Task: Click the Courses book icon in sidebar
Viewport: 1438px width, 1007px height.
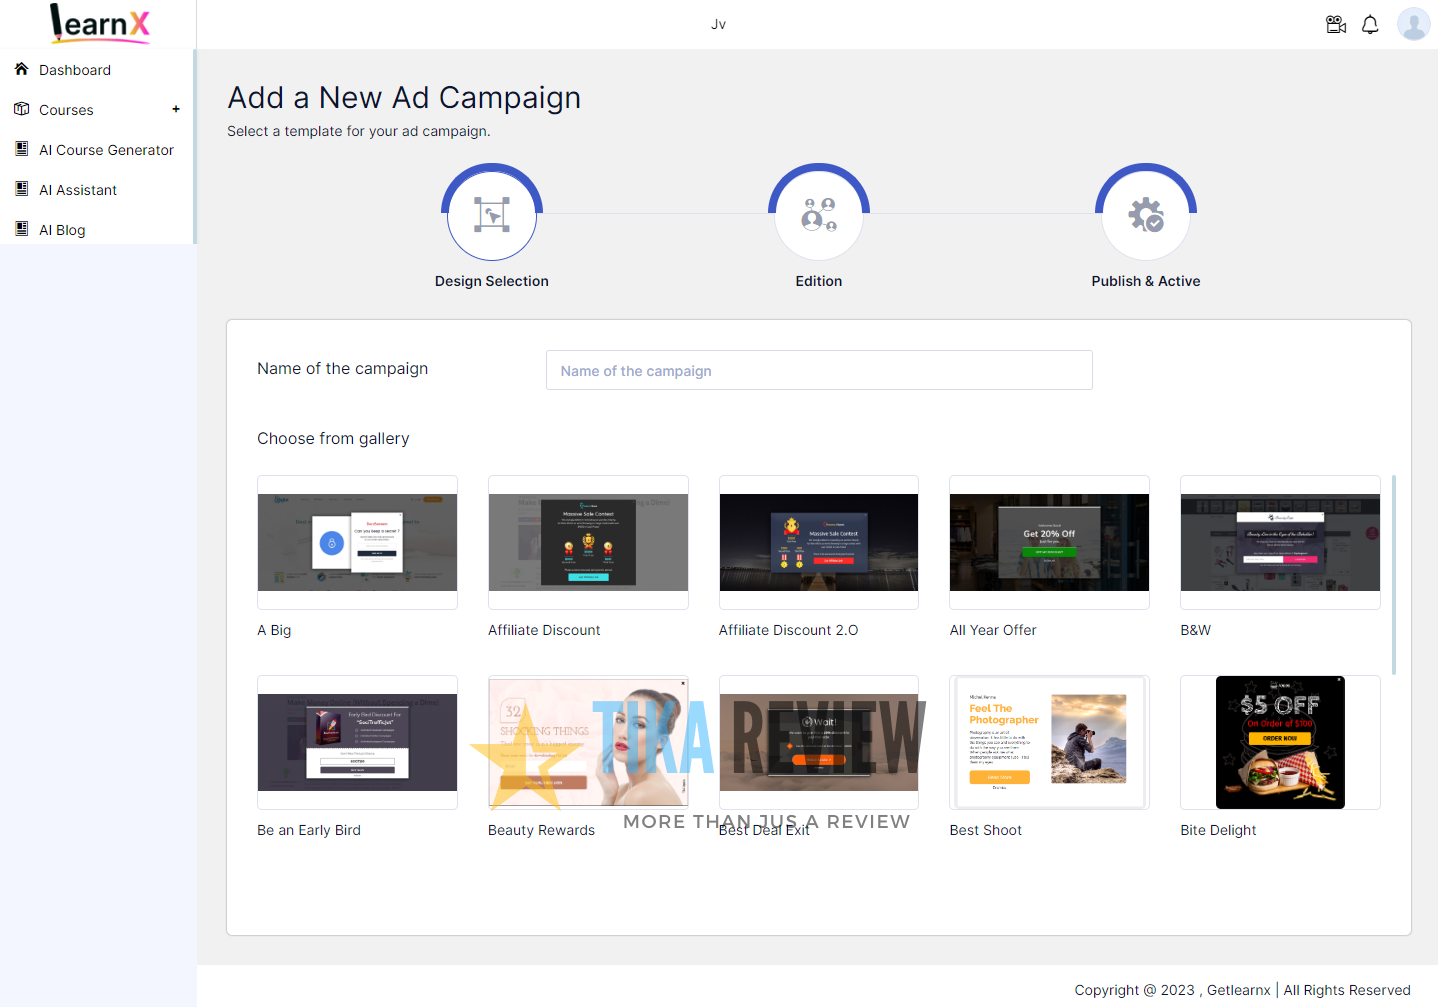Action: click(x=21, y=109)
